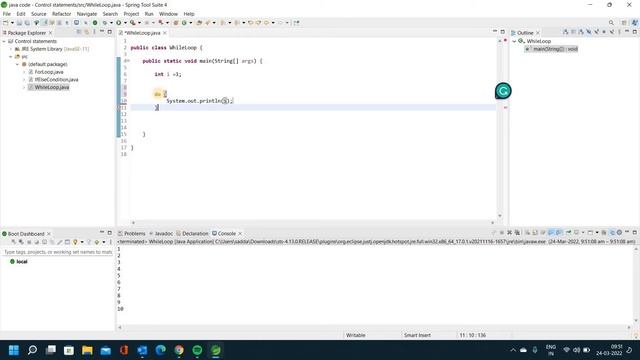Click the Debug toolbar button
The image size is (640, 360).
point(105,23)
